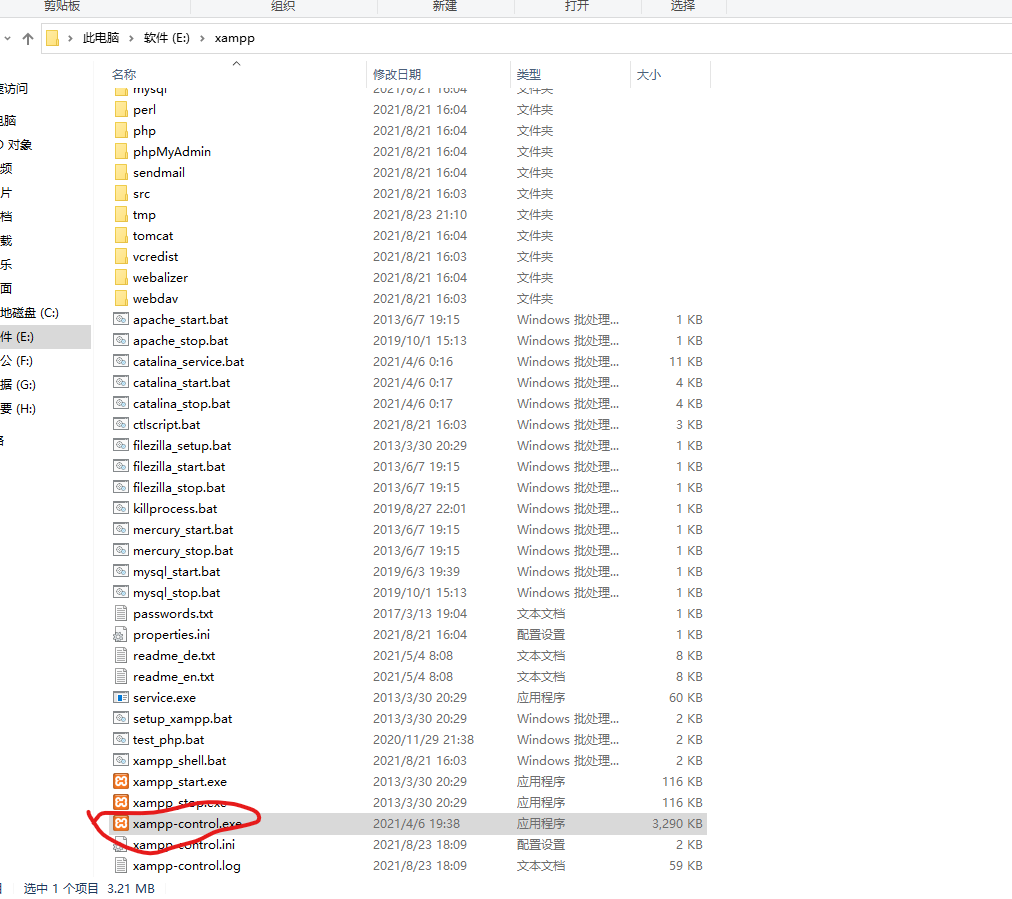1012x899 pixels.
Task: Click the service.exe application icon
Action: [121, 698]
